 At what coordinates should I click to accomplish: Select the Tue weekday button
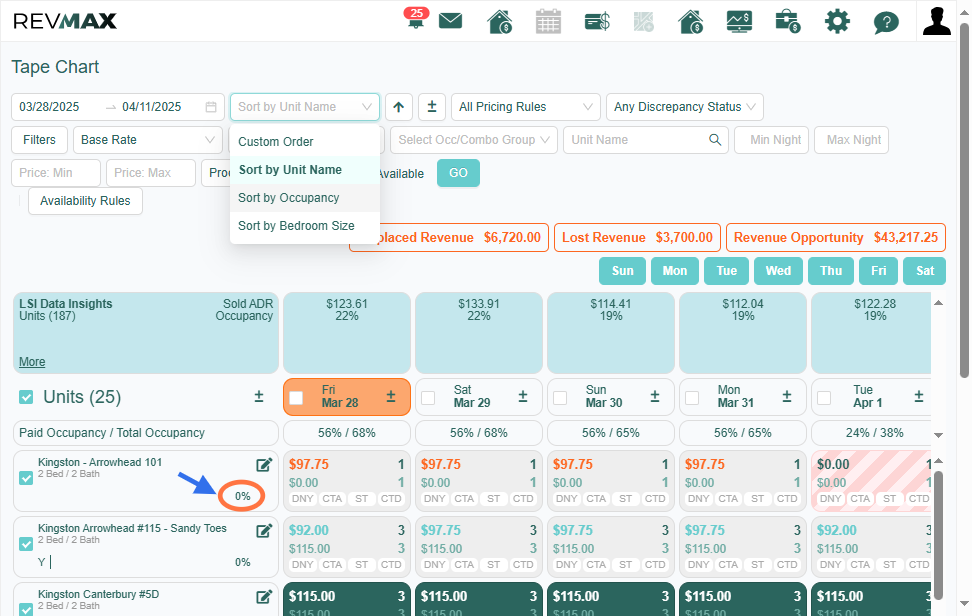point(727,271)
